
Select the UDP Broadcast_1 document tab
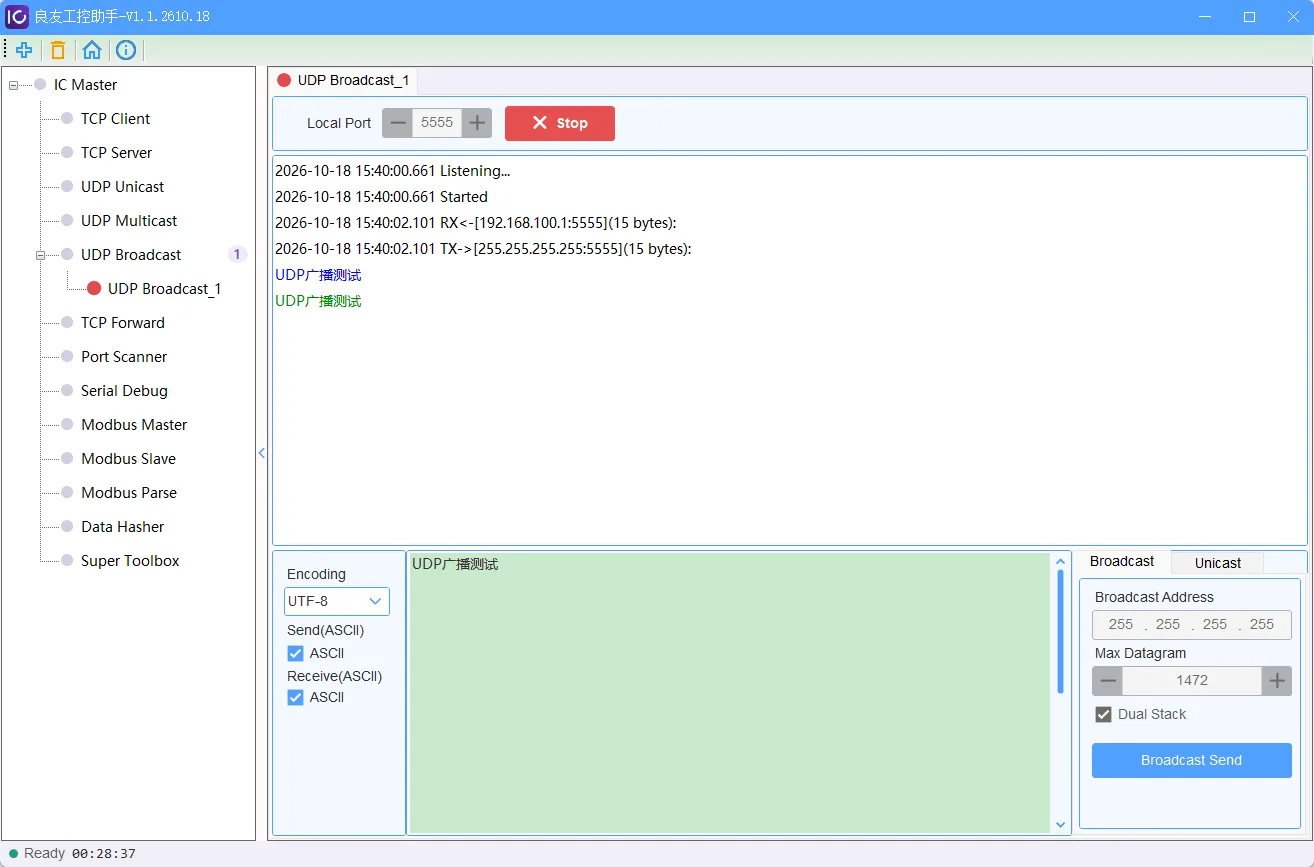click(x=344, y=80)
